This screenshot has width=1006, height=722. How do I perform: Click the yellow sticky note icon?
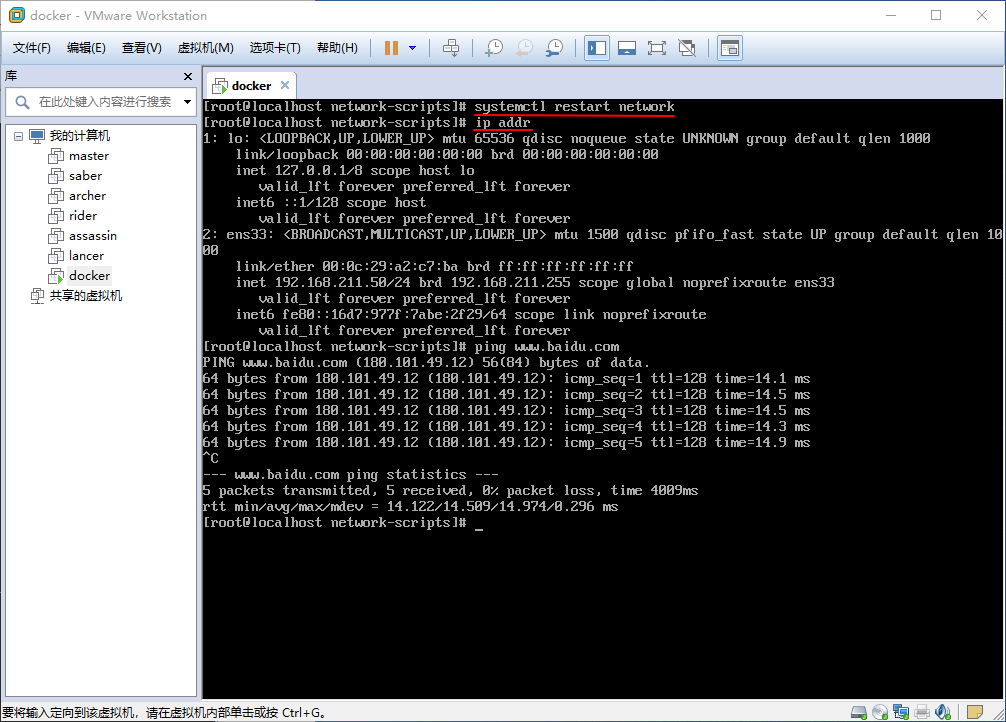coord(974,711)
